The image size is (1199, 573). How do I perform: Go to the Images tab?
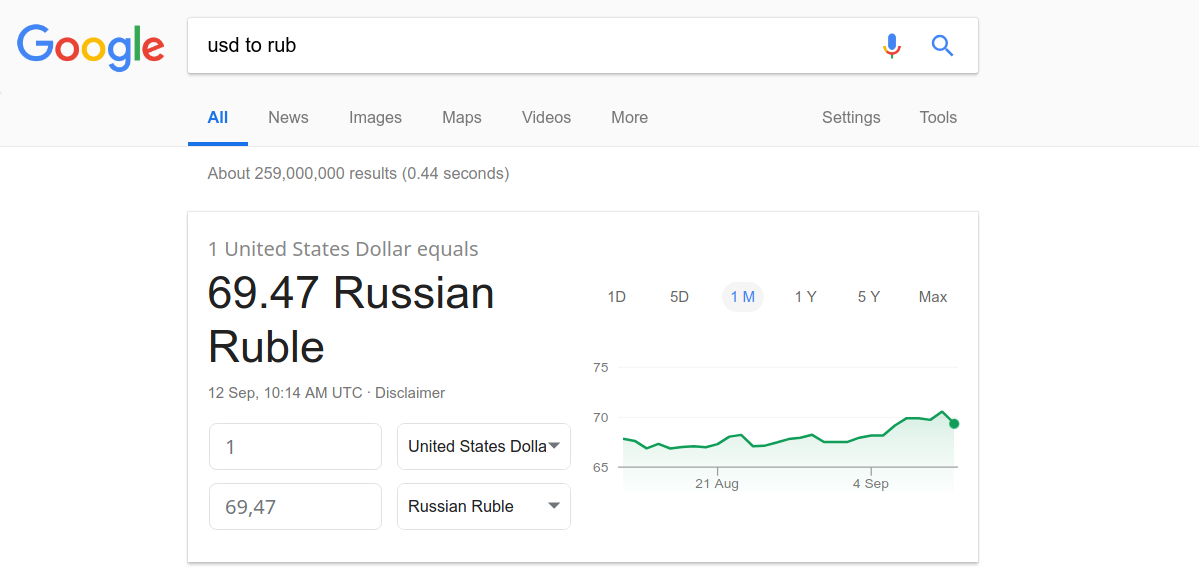tap(375, 117)
